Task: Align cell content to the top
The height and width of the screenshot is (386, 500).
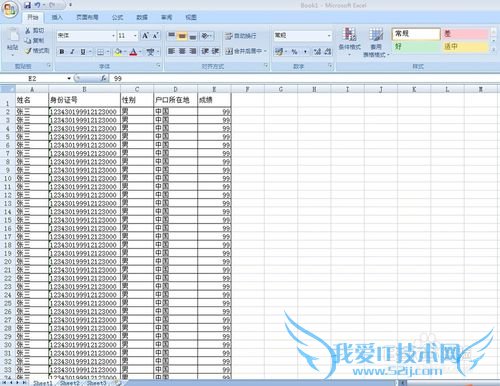Action: tap(171, 36)
